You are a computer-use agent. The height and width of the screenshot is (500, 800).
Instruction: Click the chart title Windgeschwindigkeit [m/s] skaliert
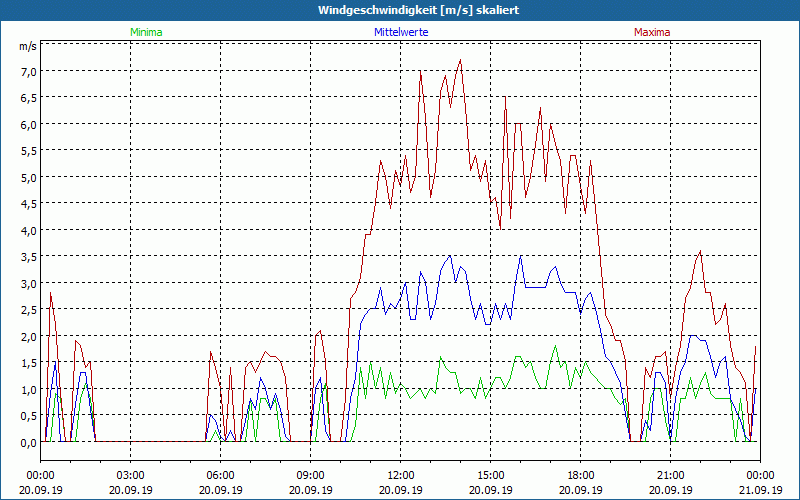418,10
